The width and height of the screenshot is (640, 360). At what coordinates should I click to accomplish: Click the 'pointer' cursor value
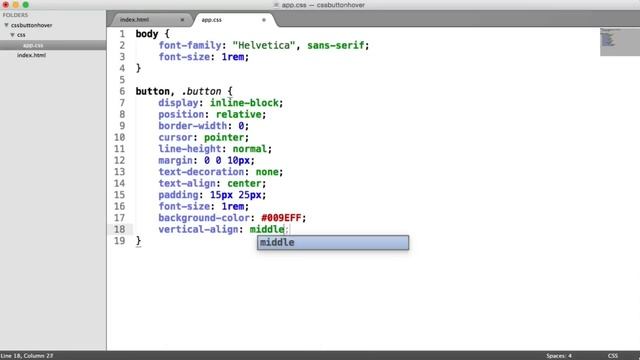pyautogui.click(x=224, y=138)
